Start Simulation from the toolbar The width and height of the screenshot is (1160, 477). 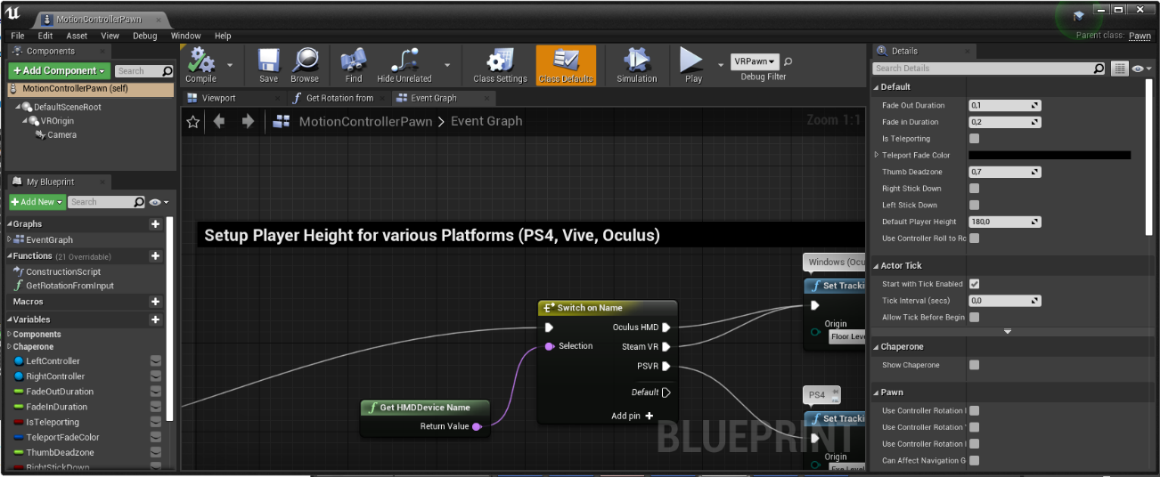[x=636, y=62]
